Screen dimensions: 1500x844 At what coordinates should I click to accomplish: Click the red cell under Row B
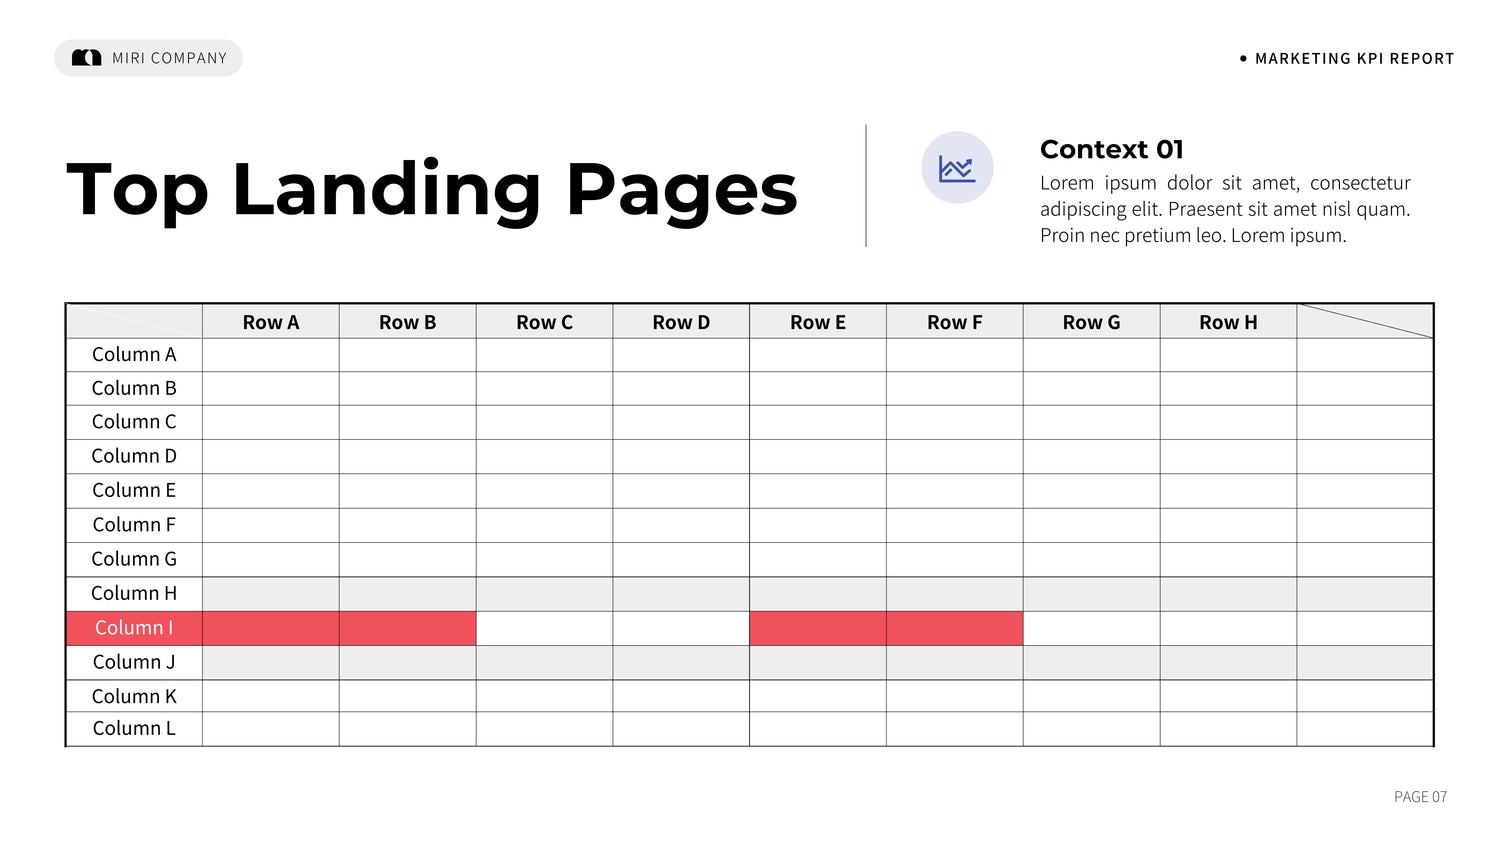coord(408,628)
